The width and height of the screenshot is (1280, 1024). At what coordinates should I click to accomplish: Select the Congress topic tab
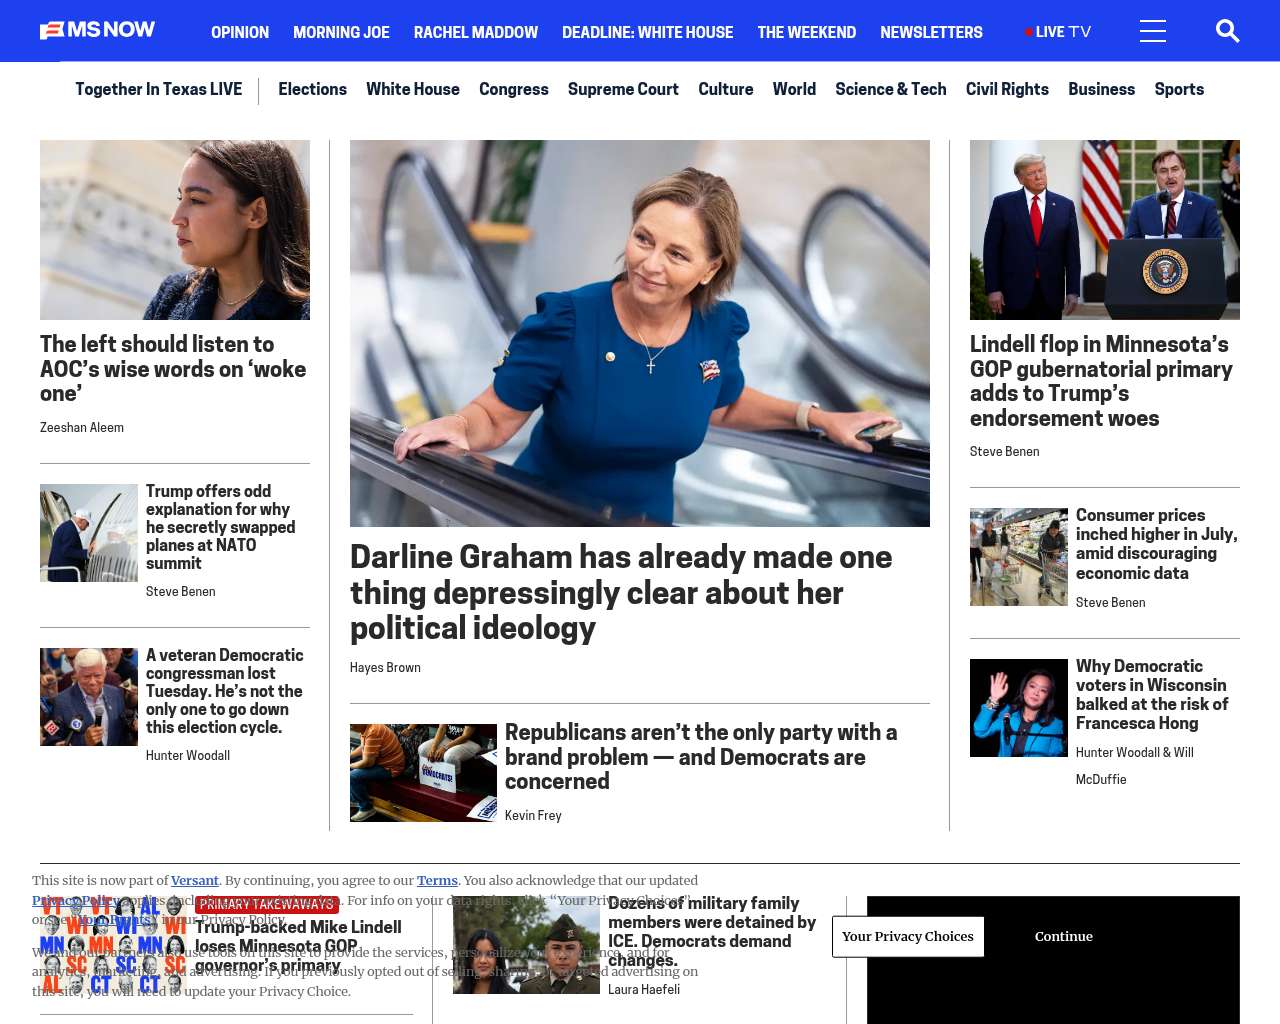pos(514,89)
